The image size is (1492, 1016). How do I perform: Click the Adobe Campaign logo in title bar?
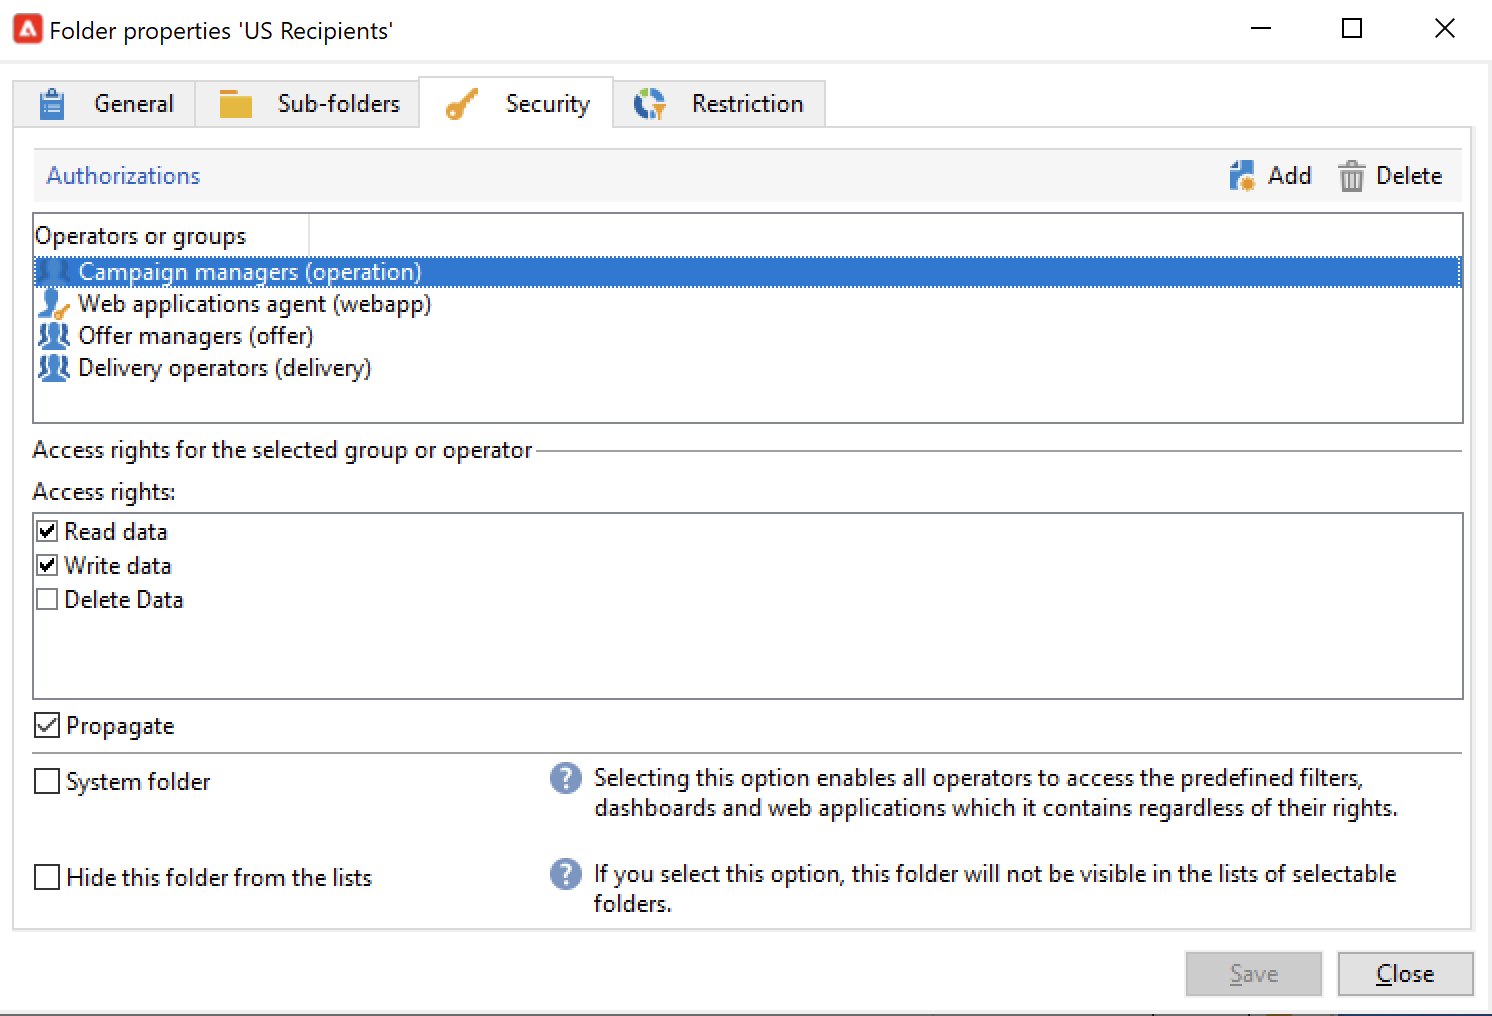coord(27,29)
